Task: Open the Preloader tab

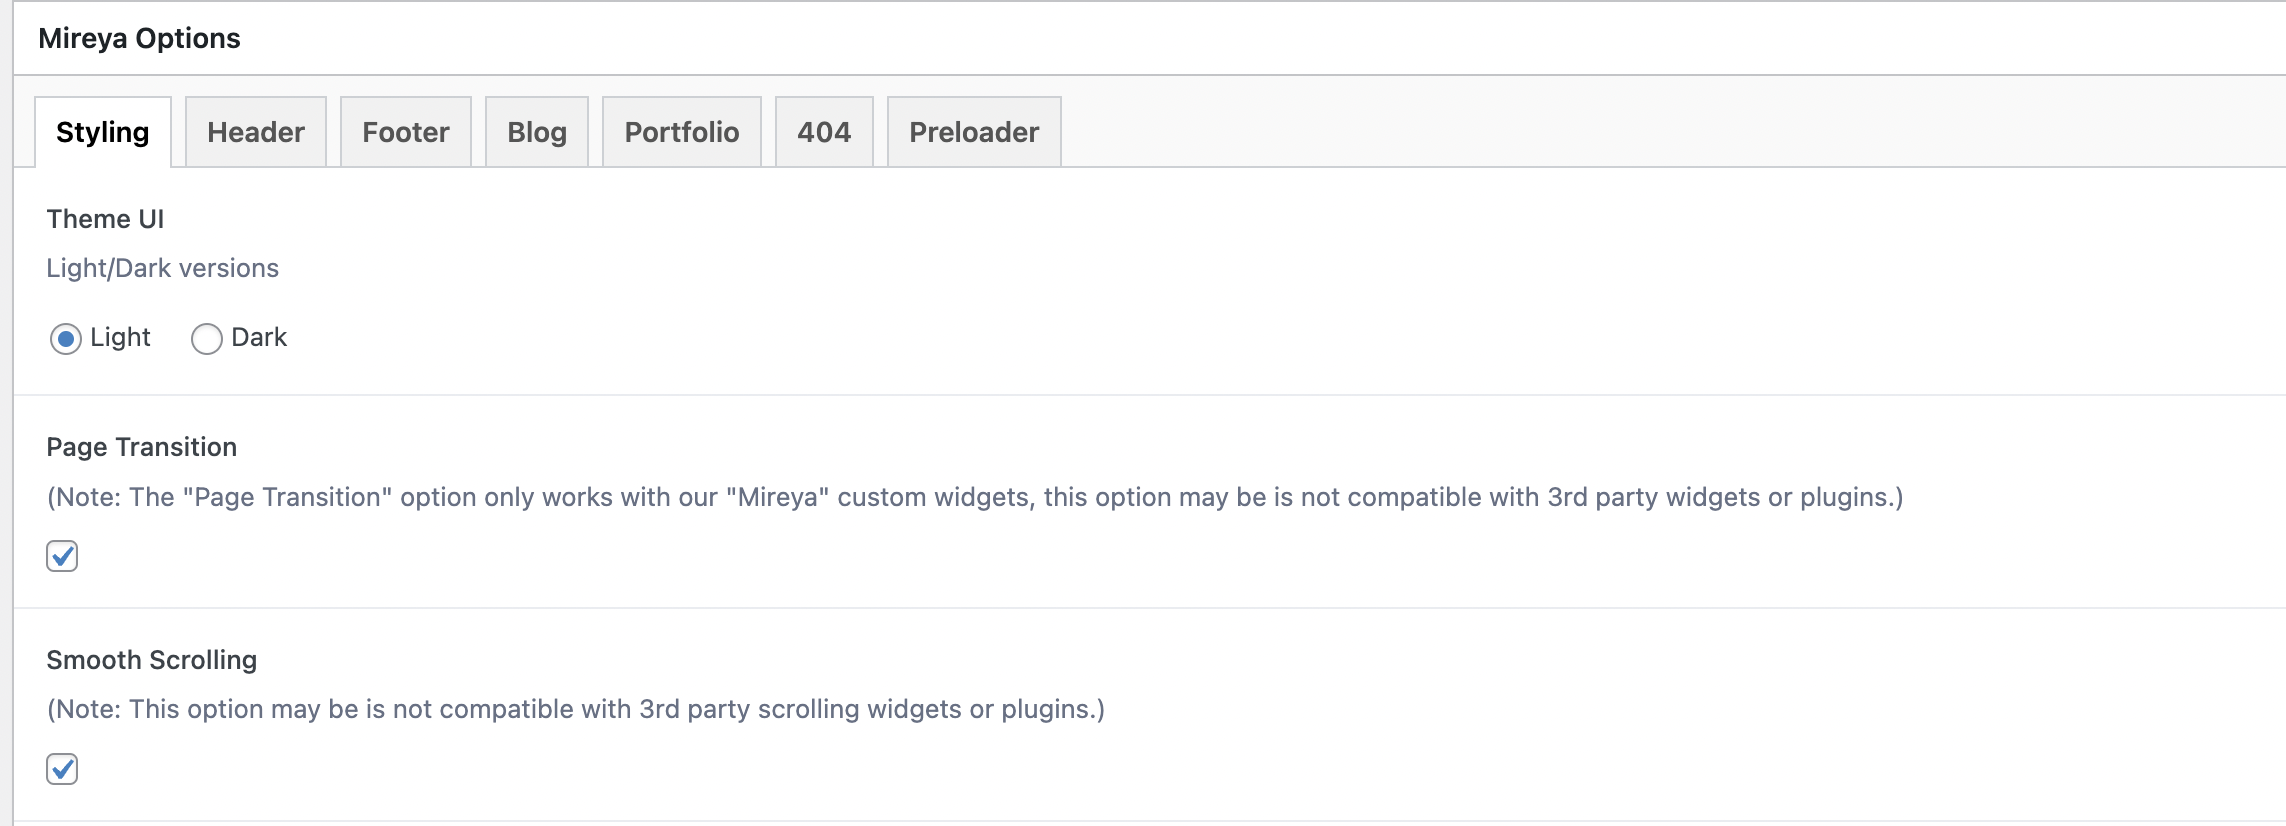Action: click(x=974, y=132)
